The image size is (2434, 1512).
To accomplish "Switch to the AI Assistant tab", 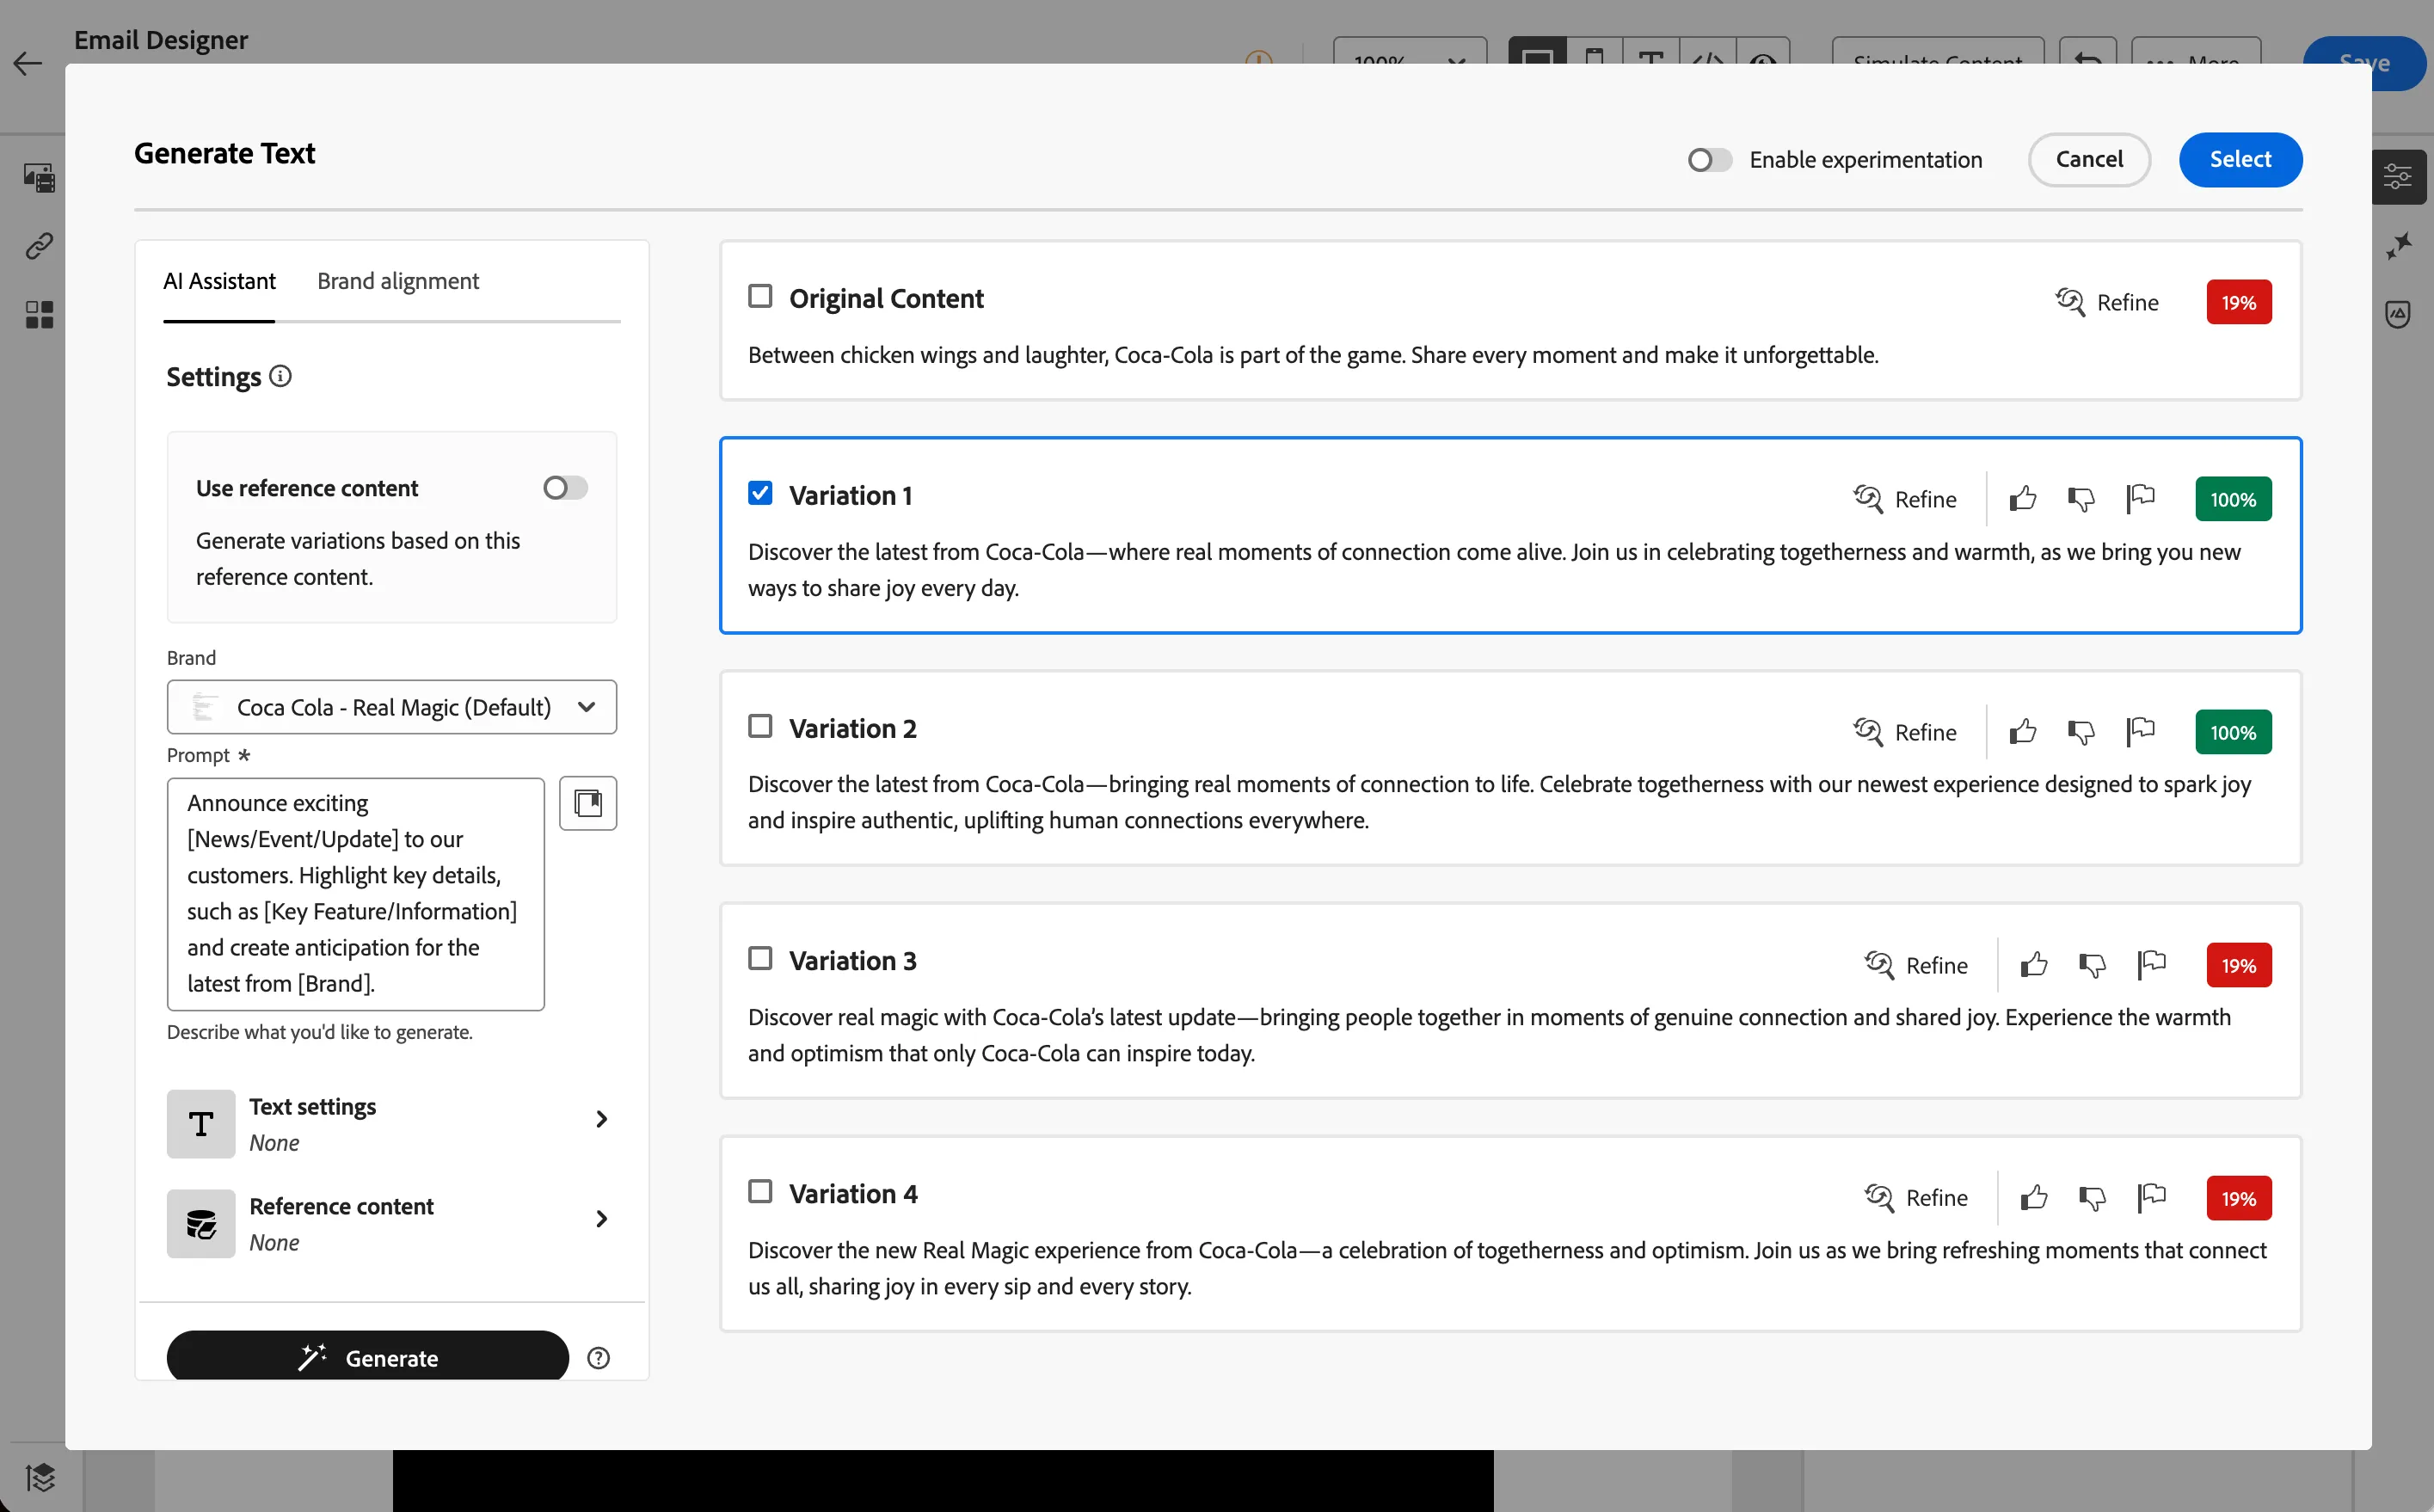I will (219, 281).
